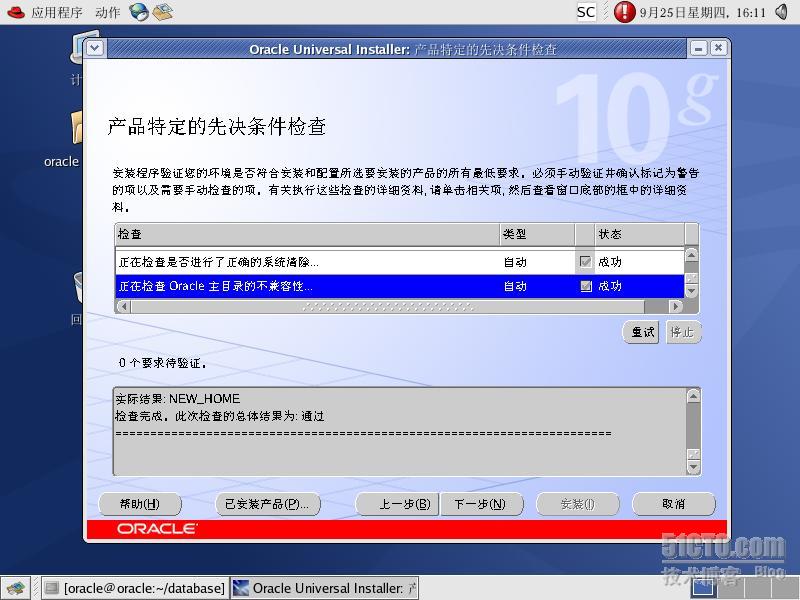Click the 重试 retry button
This screenshot has width=800, height=600.
pyautogui.click(x=641, y=333)
